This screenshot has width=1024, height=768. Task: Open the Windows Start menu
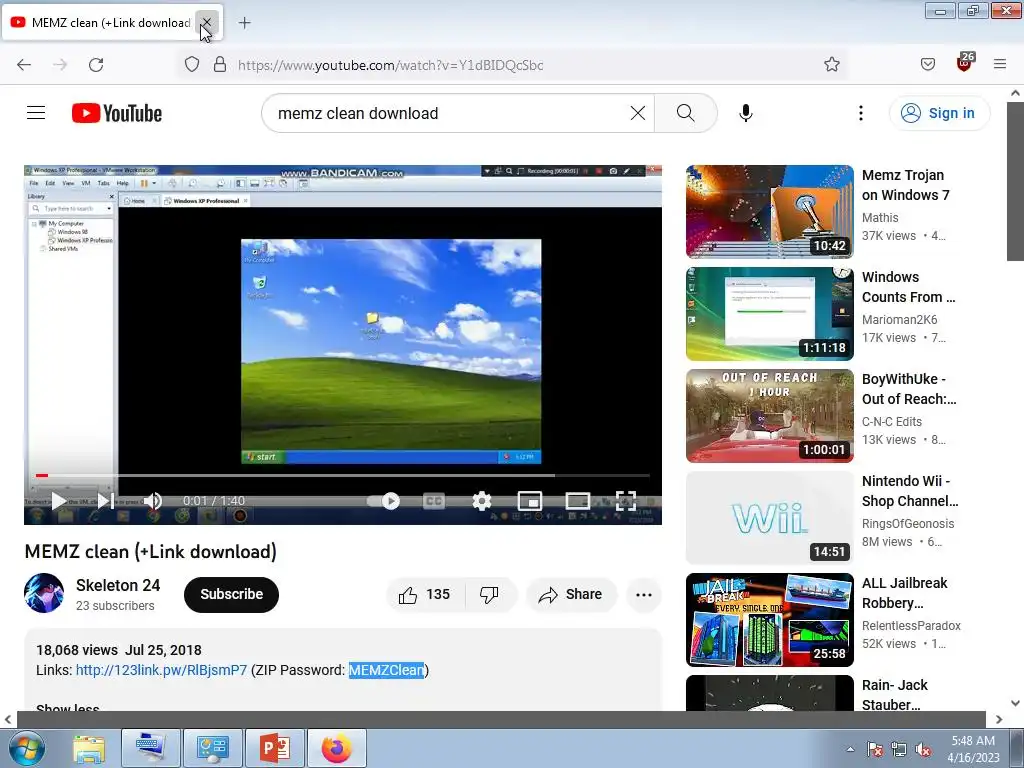point(27,748)
